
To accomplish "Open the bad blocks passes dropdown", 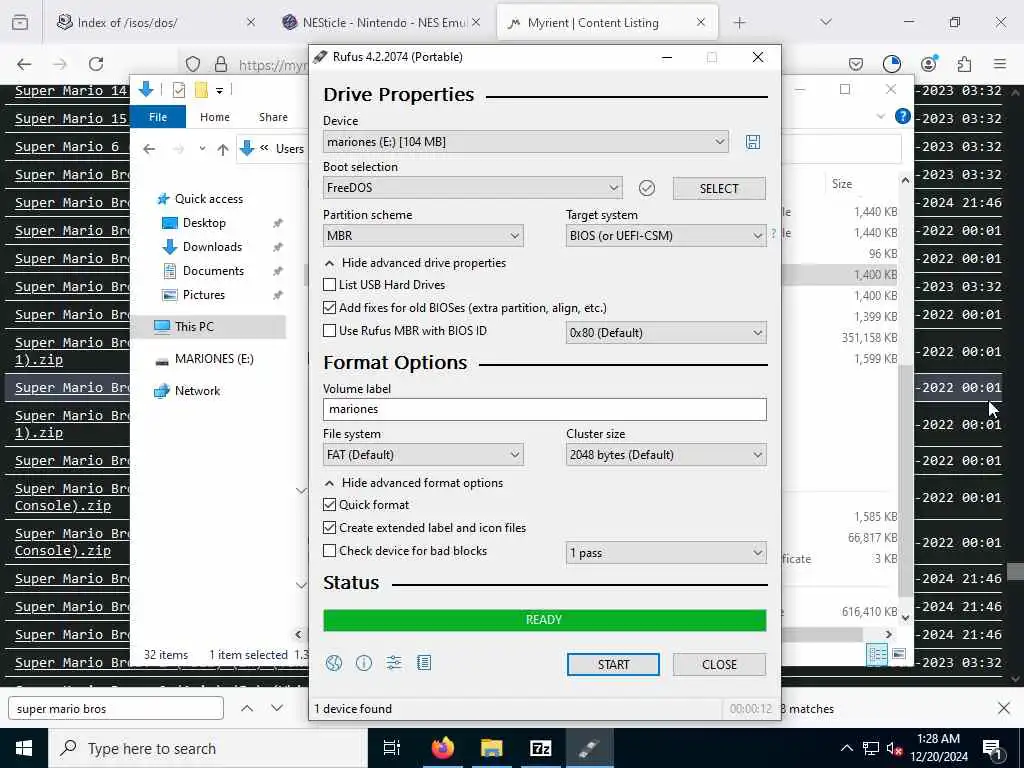I will click(x=665, y=552).
